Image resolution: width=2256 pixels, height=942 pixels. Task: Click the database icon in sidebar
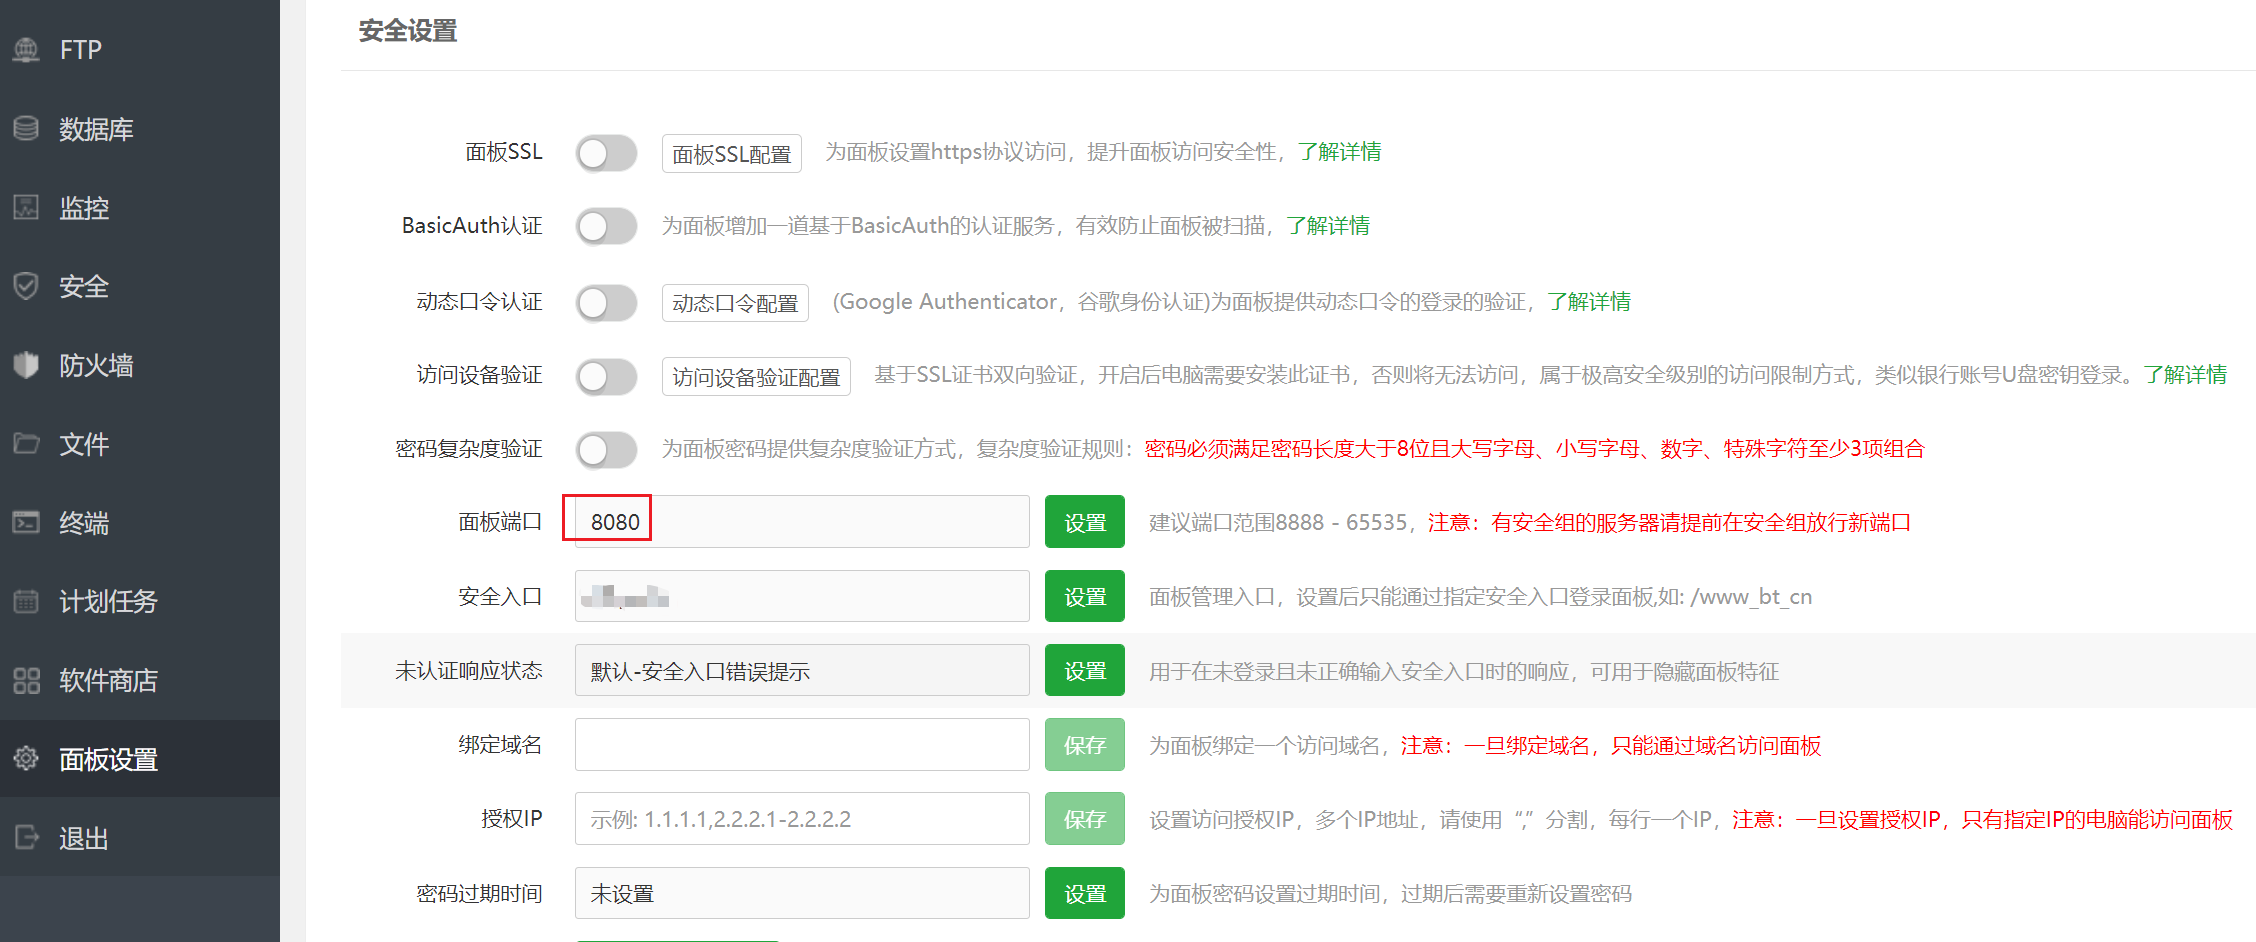(x=26, y=128)
